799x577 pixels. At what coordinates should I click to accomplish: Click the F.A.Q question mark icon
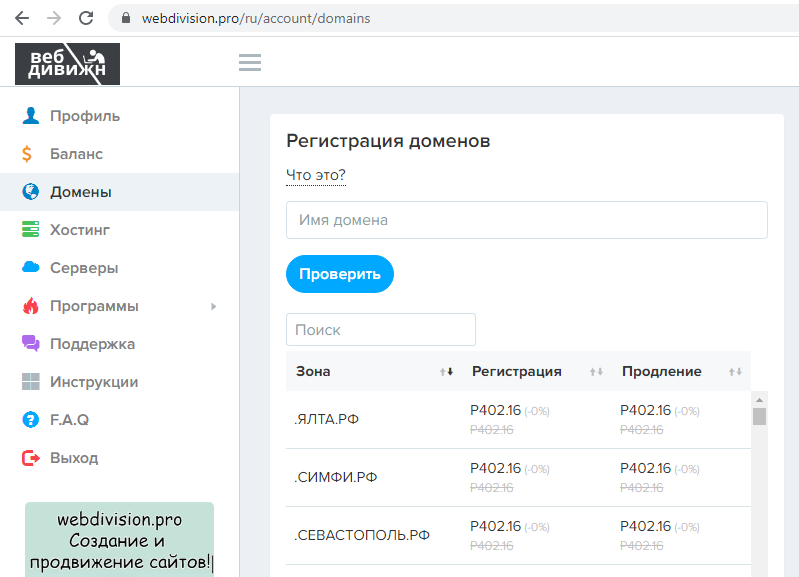(30, 420)
